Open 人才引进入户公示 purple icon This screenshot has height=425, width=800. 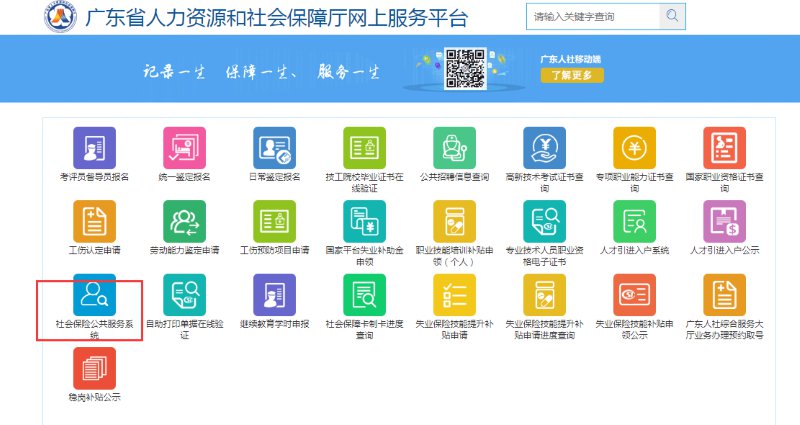(x=724, y=221)
